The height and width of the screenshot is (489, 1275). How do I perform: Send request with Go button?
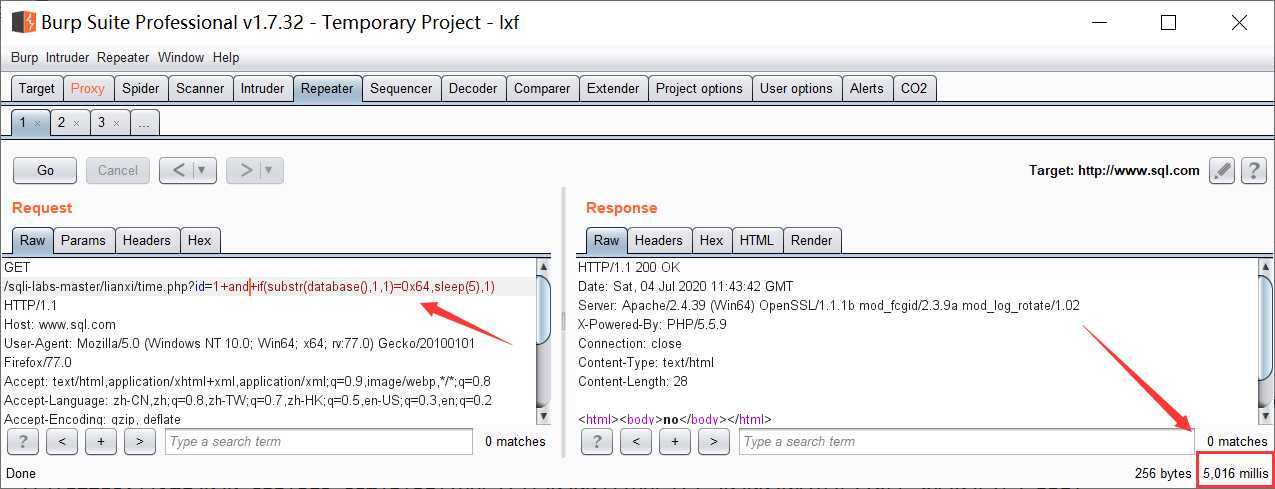point(46,170)
